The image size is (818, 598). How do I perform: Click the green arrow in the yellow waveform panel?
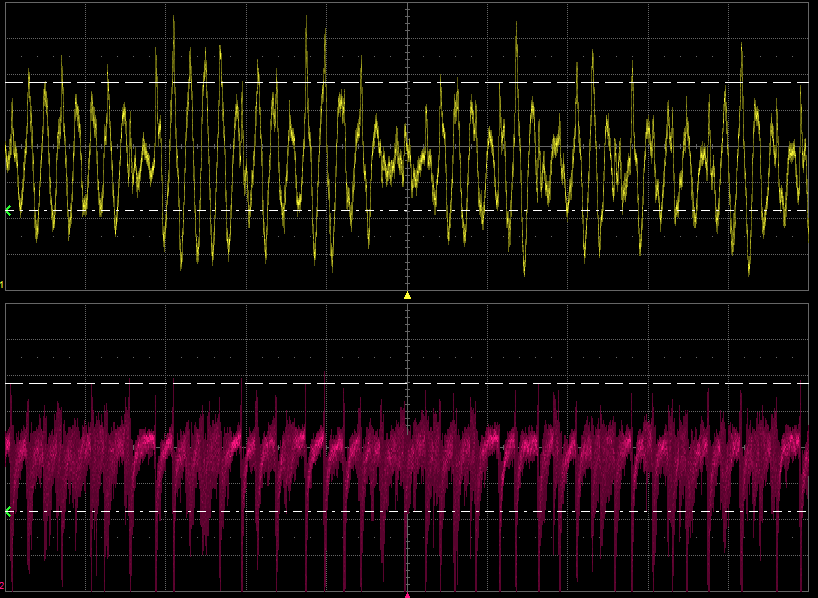9,210
